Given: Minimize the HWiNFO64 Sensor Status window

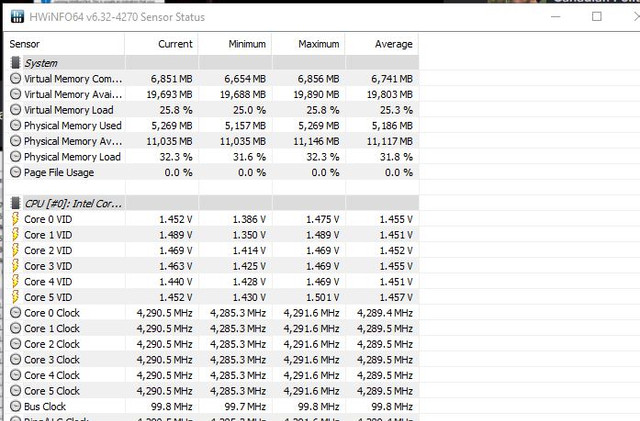Looking at the screenshot, I should (x=556, y=17).
